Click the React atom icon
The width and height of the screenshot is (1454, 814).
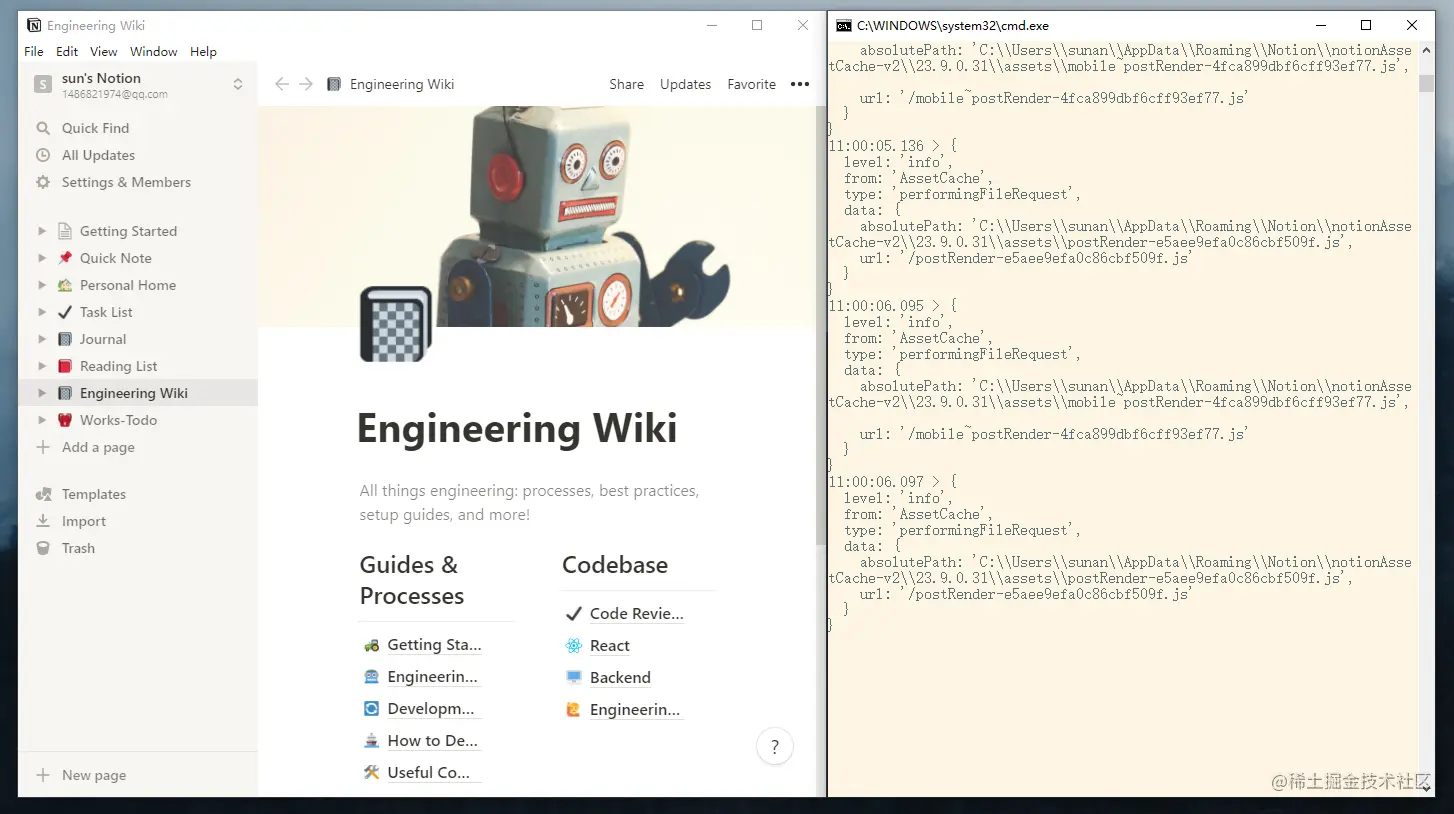click(x=573, y=646)
